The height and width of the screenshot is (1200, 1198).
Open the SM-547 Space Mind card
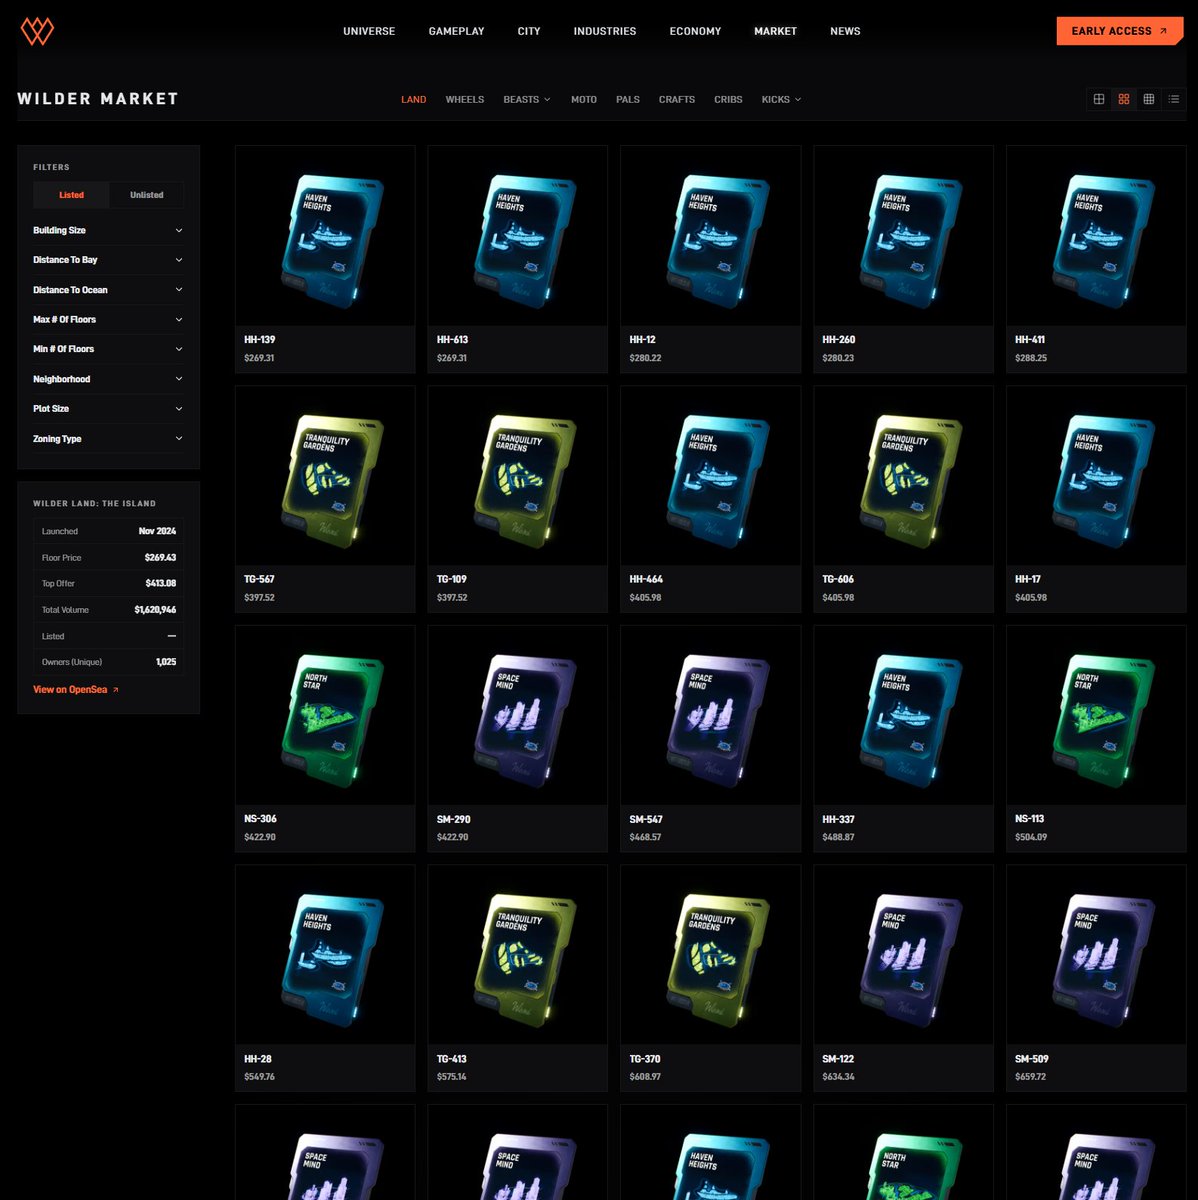tap(711, 739)
